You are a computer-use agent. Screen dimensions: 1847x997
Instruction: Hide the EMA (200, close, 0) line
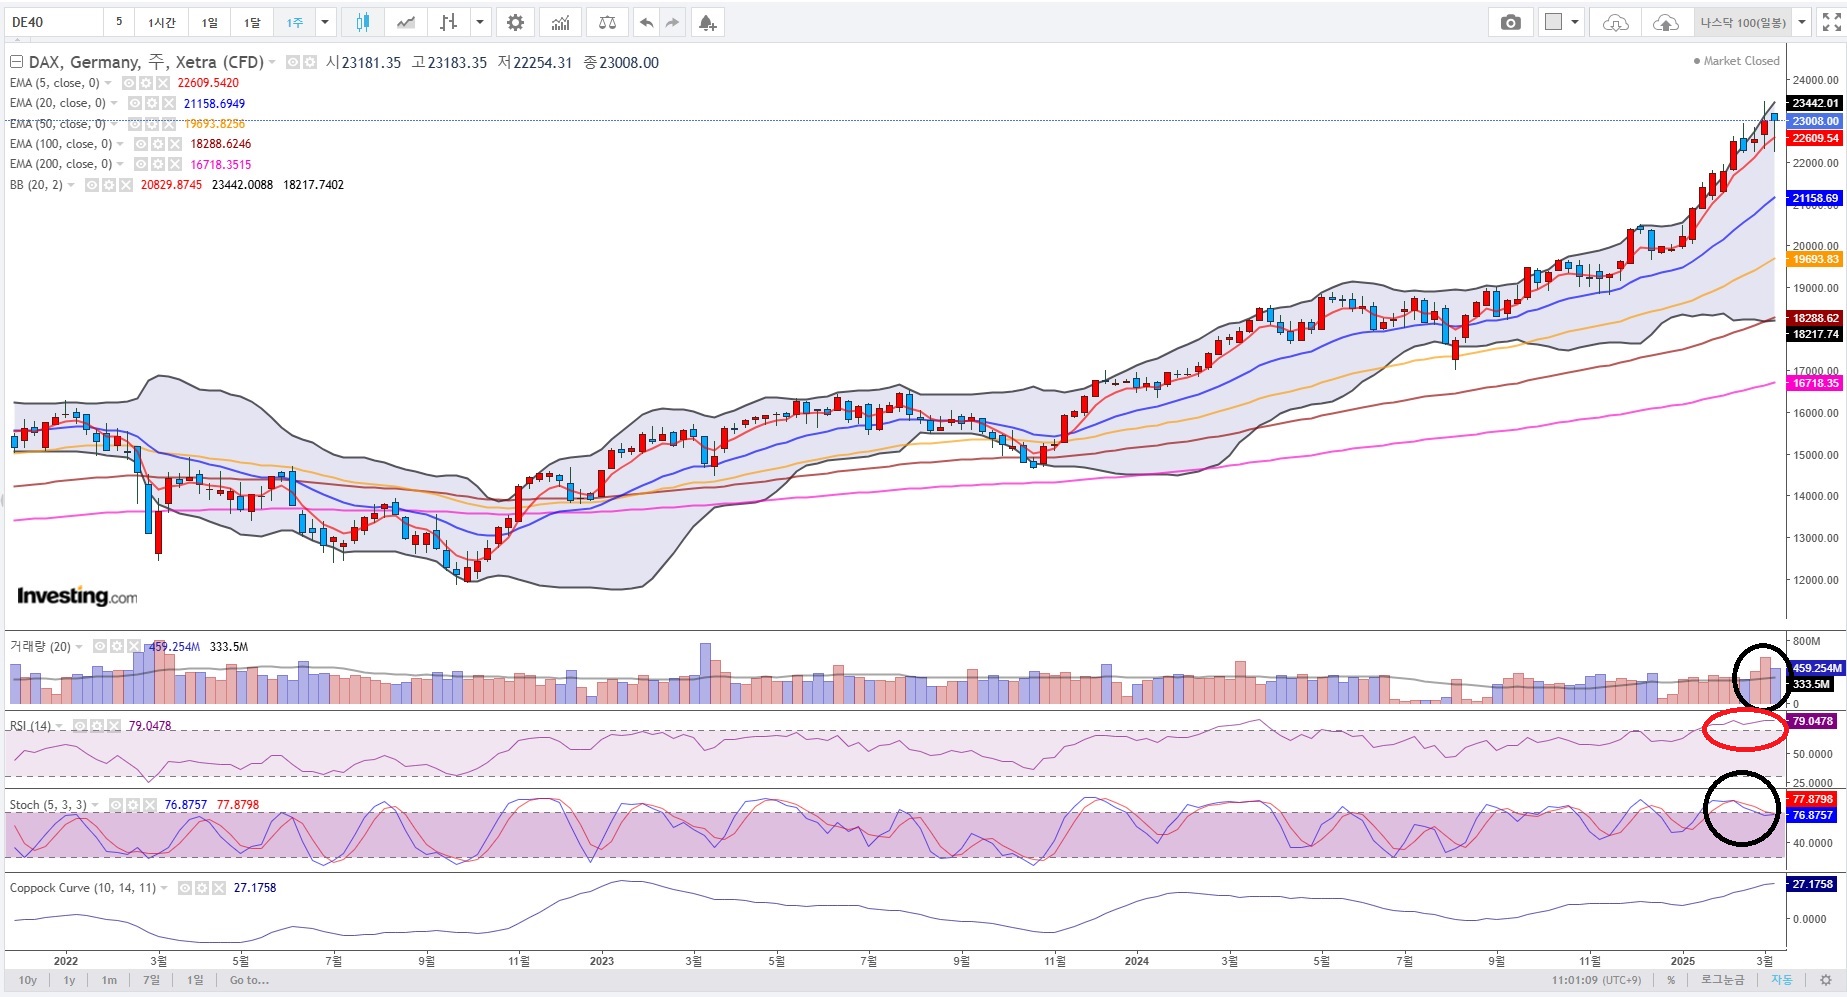[x=140, y=164]
